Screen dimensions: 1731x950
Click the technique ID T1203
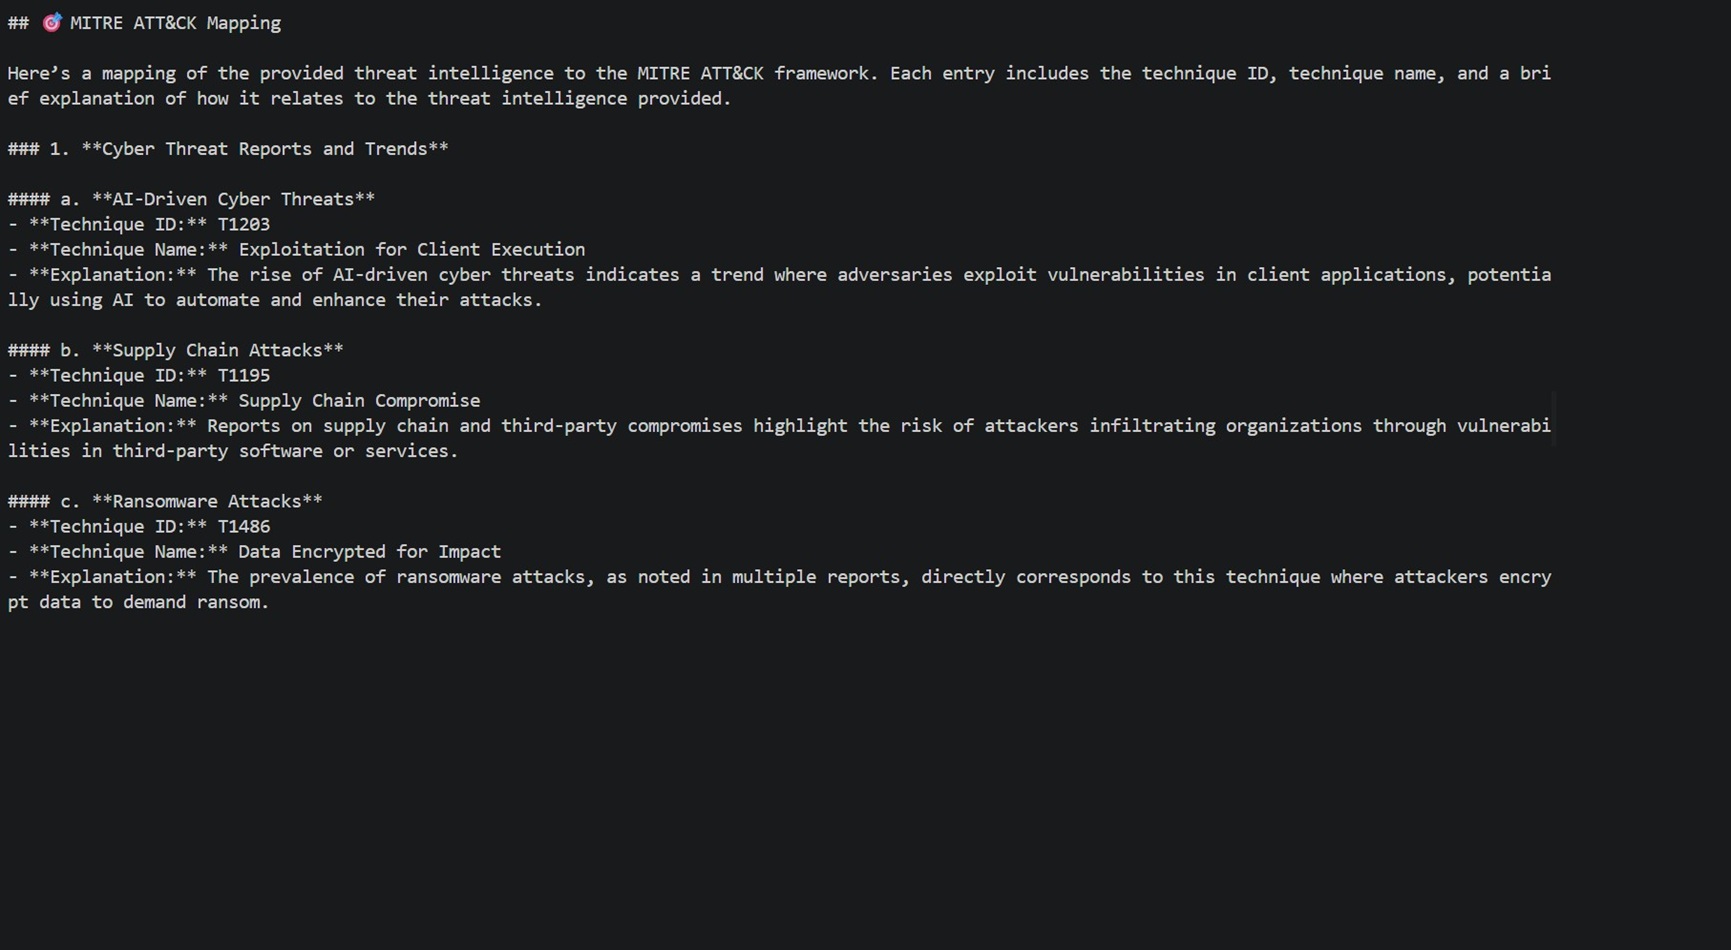(243, 224)
